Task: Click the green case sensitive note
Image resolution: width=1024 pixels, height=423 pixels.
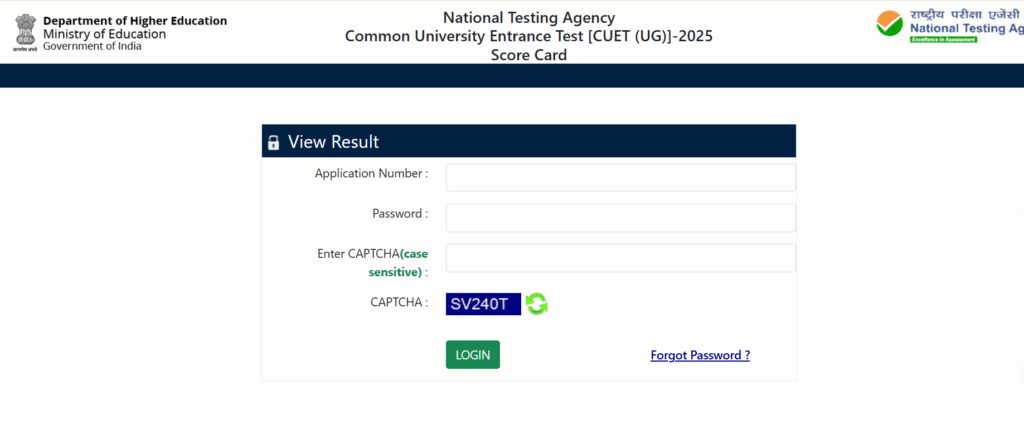Action: (x=398, y=263)
